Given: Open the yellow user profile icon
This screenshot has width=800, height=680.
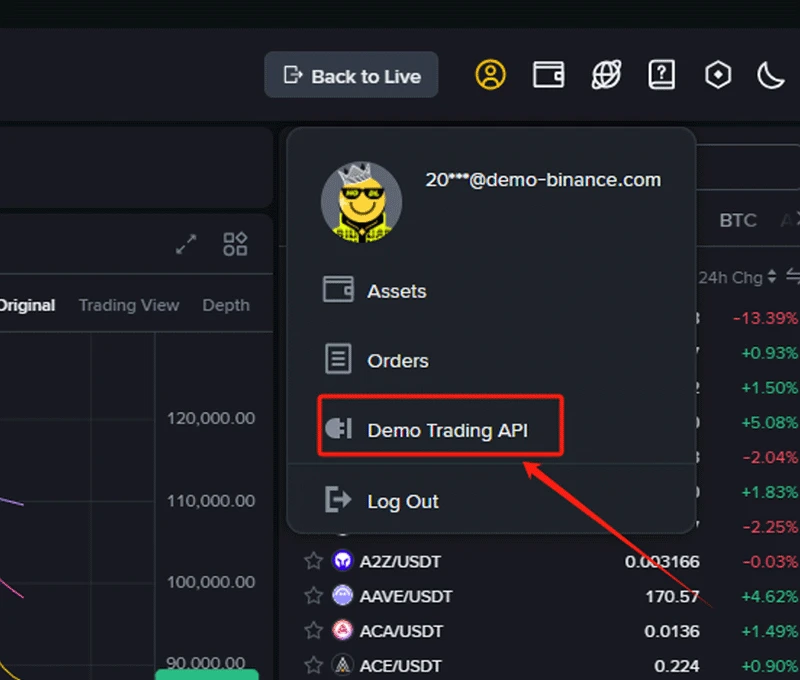Looking at the screenshot, I should pyautogui.click(x=490, y=74).
